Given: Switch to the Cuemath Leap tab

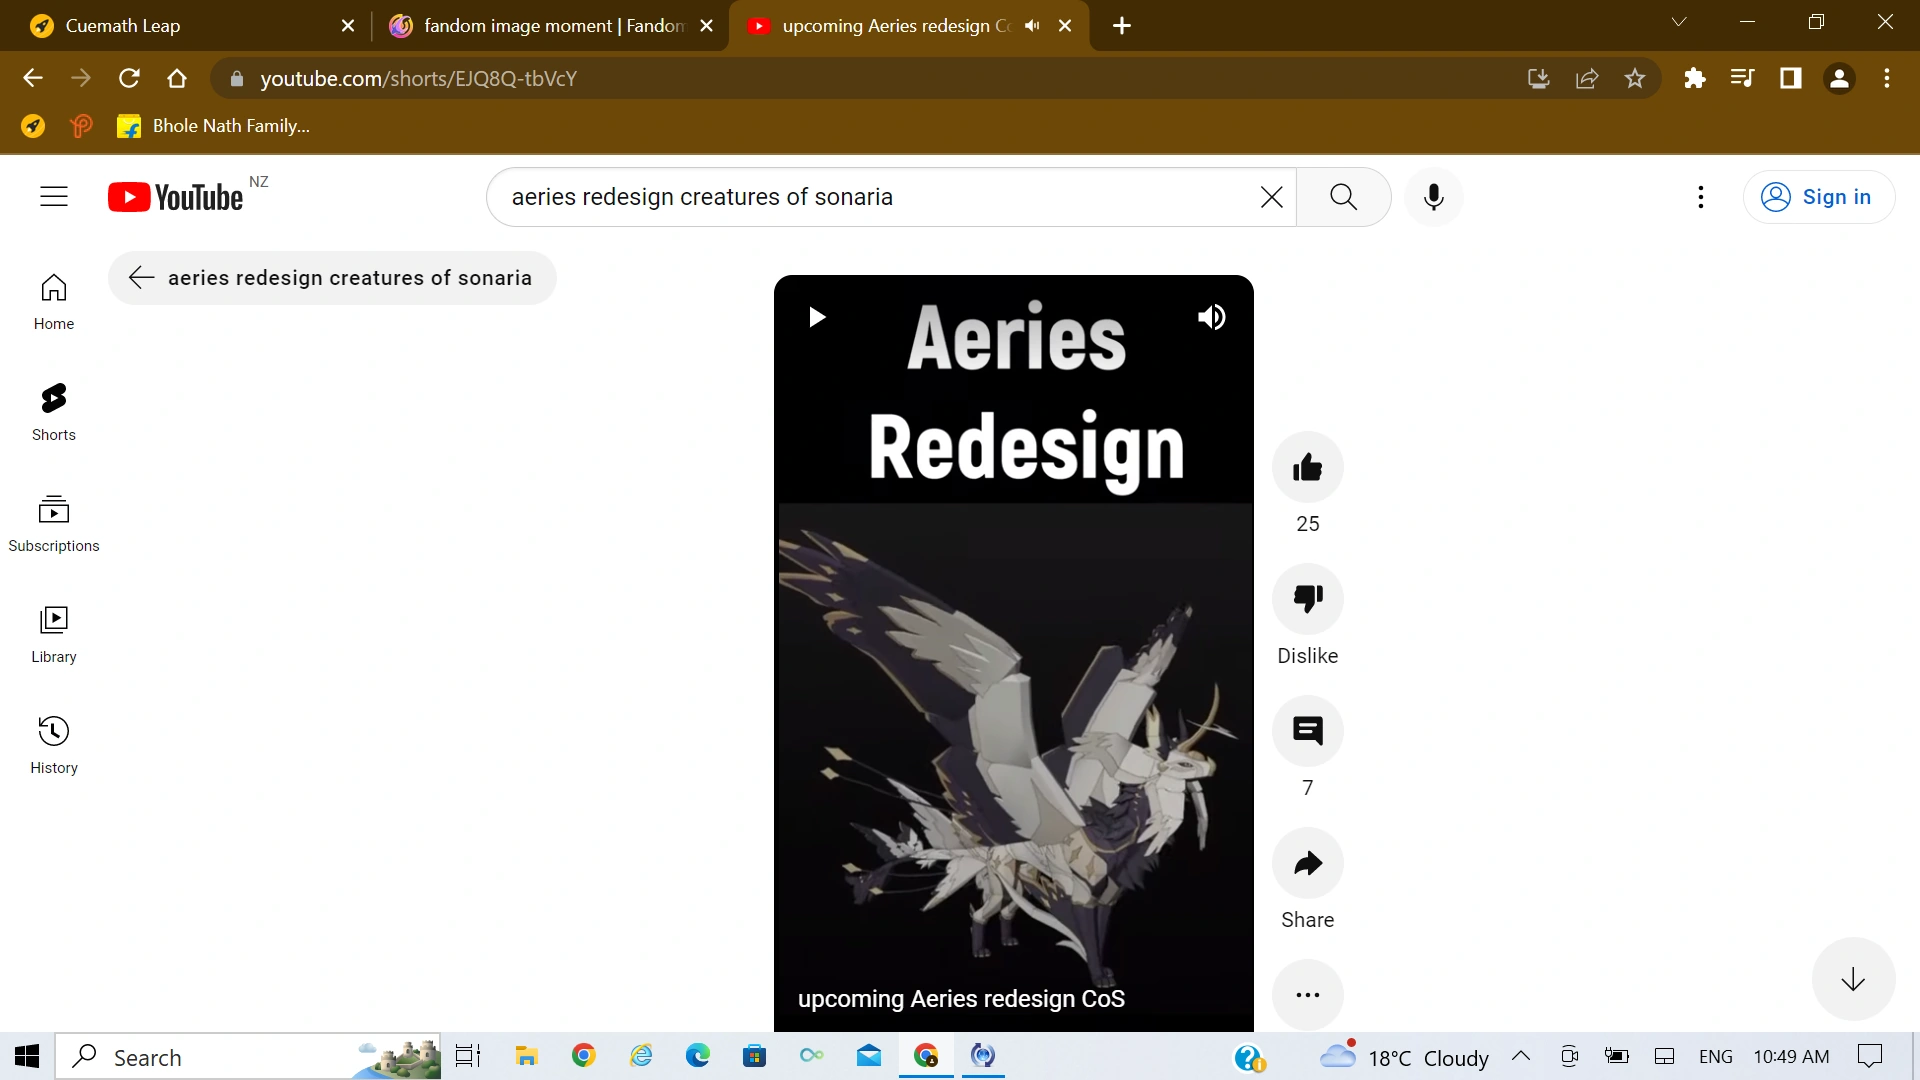Looking at the screenshot, I should coord(180,26).
